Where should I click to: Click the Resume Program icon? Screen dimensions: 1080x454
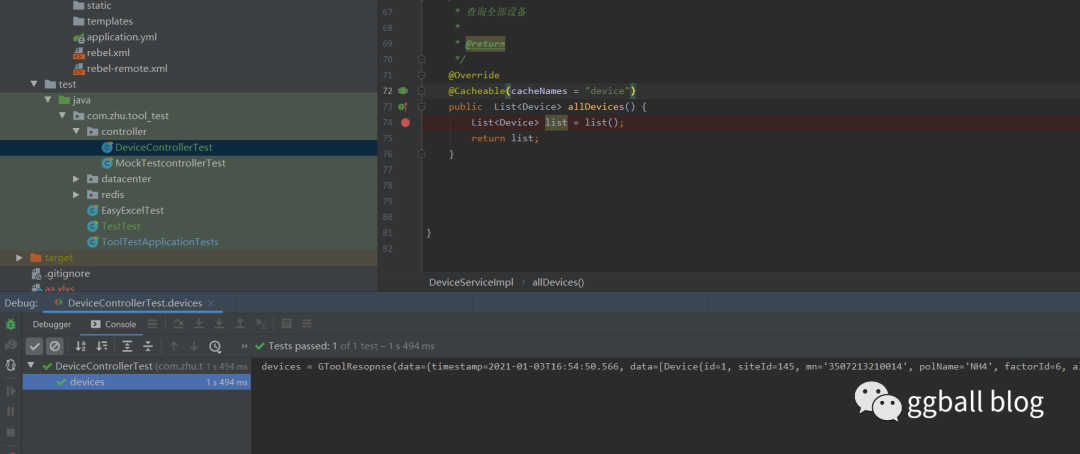[10, 391]
